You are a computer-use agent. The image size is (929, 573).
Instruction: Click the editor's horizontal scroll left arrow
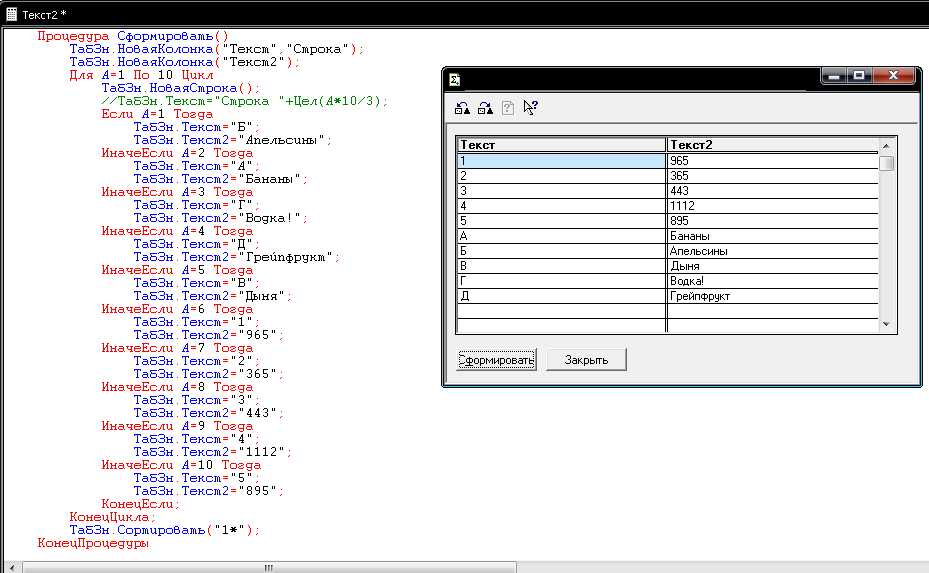pyautogui.click(x=12, y=568)
